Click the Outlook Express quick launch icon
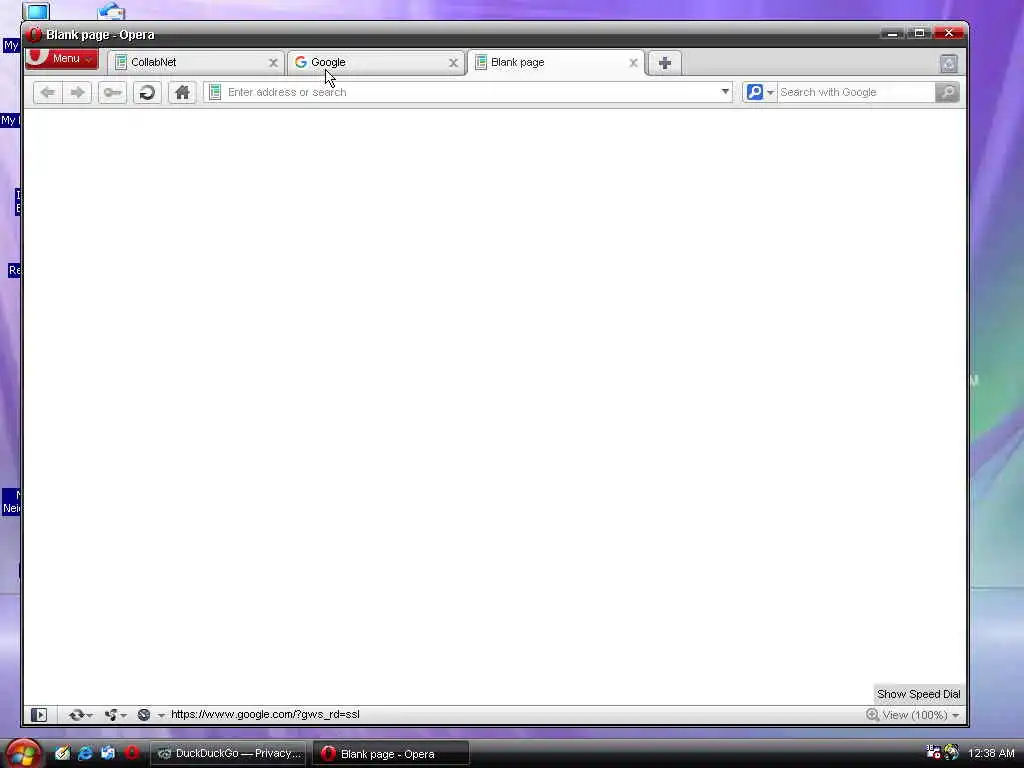The width and height of the screenshot is (1024, 768). pos(108,753)
